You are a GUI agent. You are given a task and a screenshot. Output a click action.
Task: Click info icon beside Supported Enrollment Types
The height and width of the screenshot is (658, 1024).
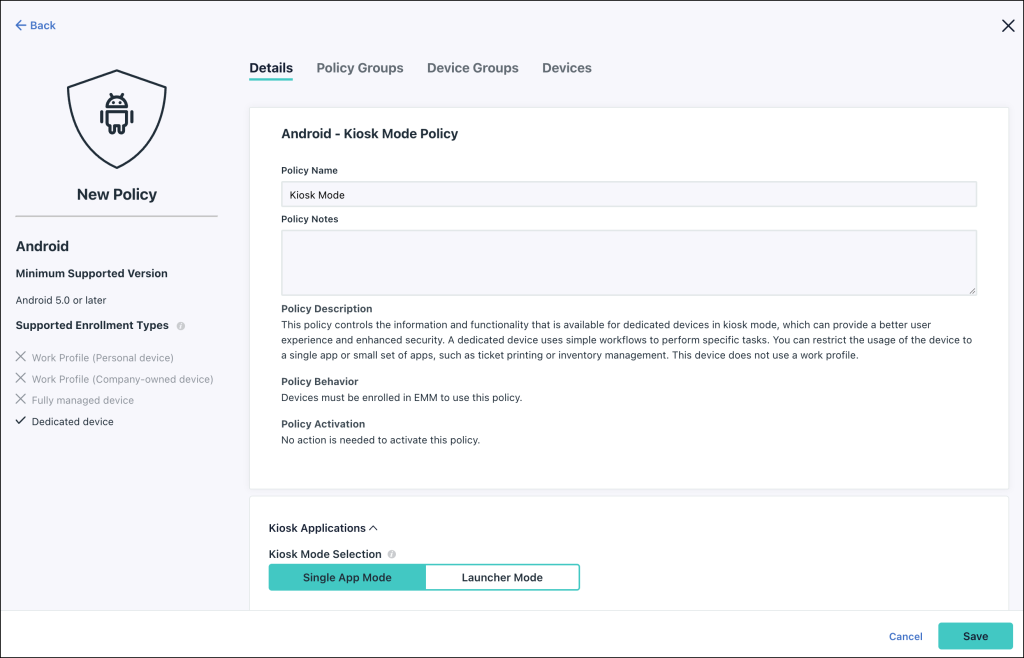[x=181, y=326]
